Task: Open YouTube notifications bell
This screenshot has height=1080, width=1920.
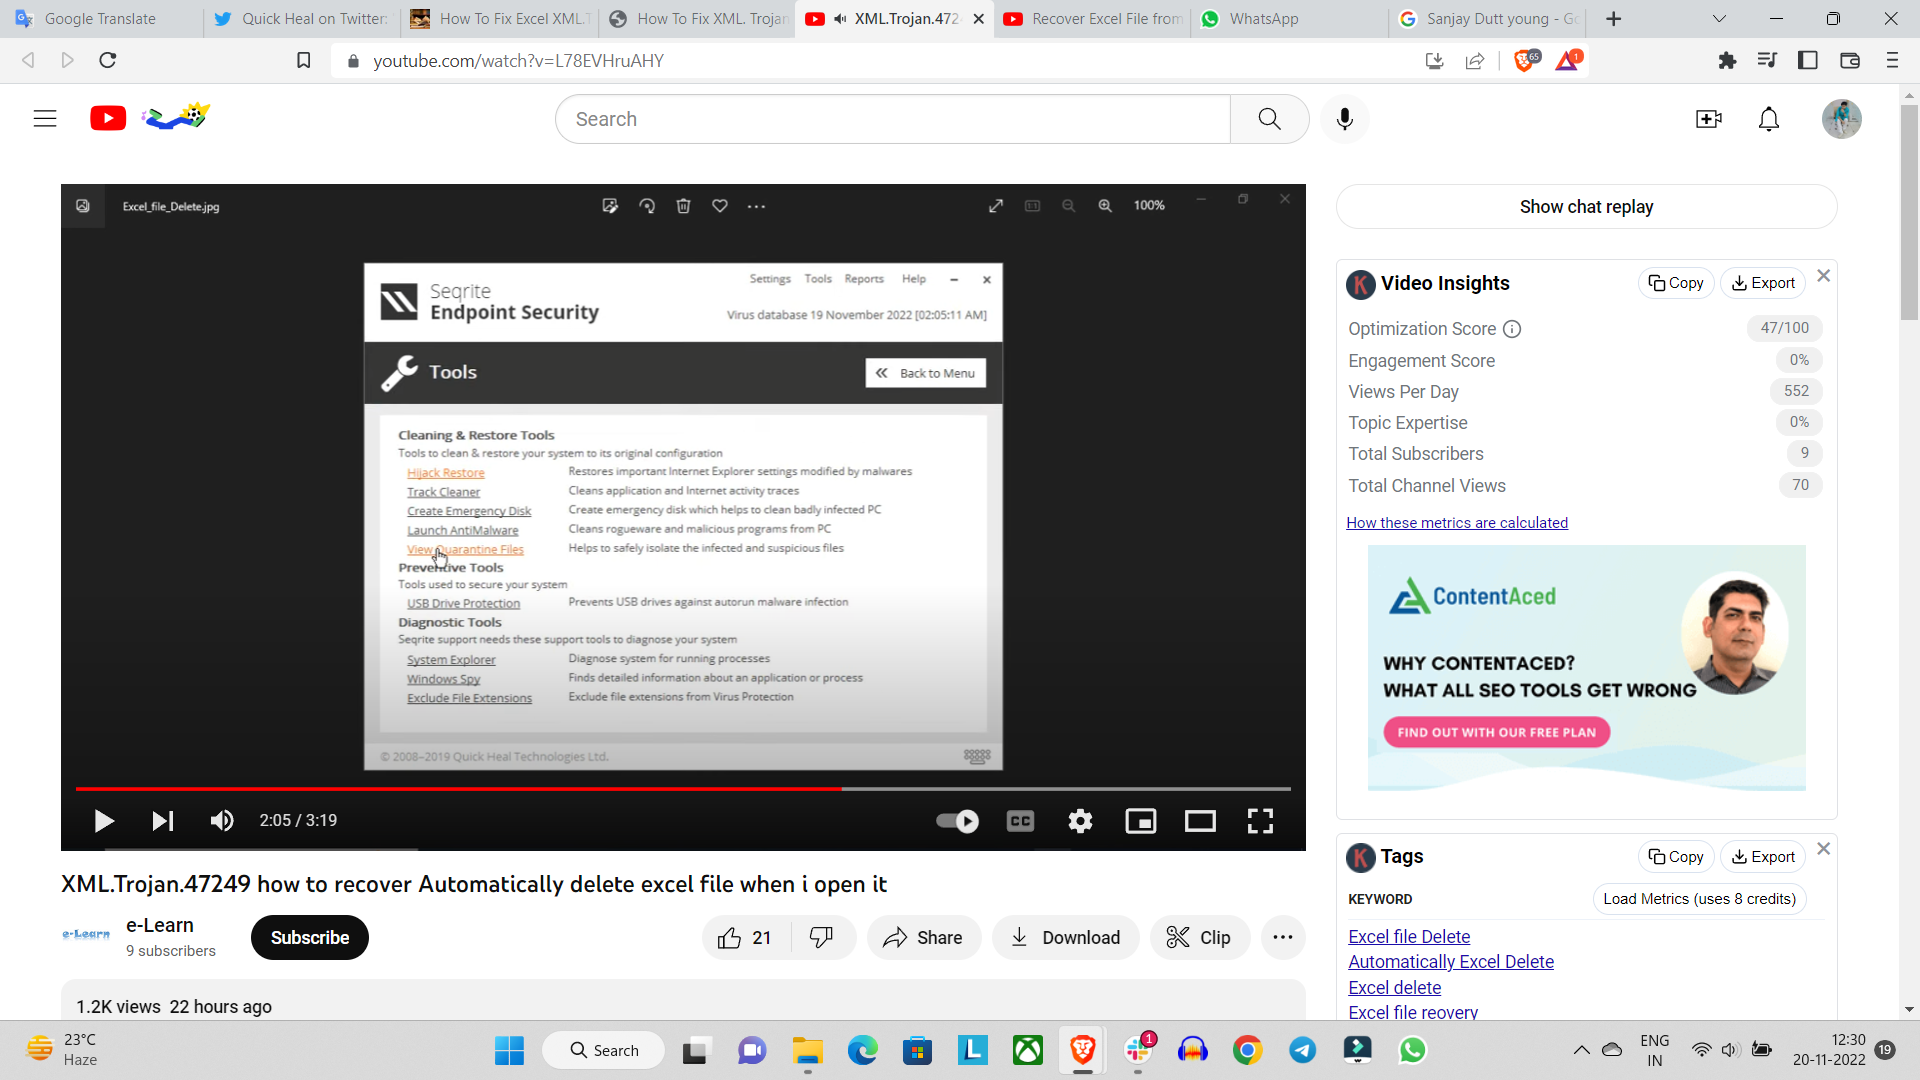Action: (x=1768, y=119)
